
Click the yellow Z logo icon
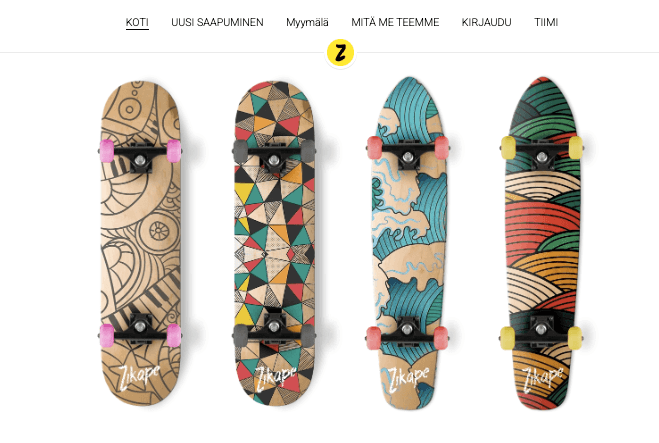click(340, 53)
